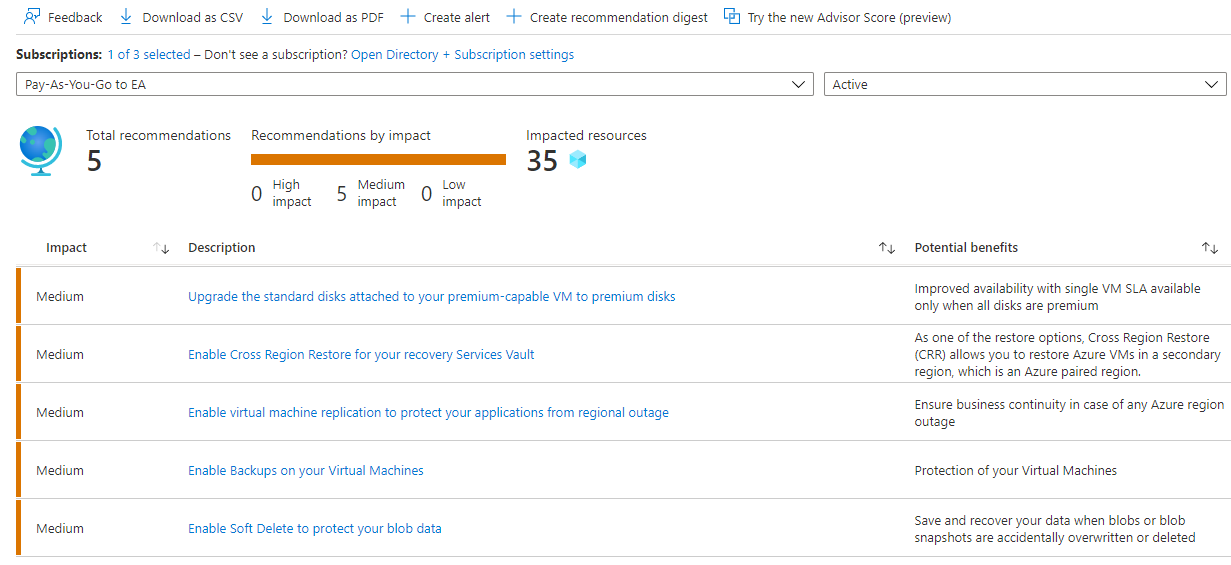
Task: Expand the Pay-As-You-Go to EA subscription dropdown
Action: [x=413, y=85]
